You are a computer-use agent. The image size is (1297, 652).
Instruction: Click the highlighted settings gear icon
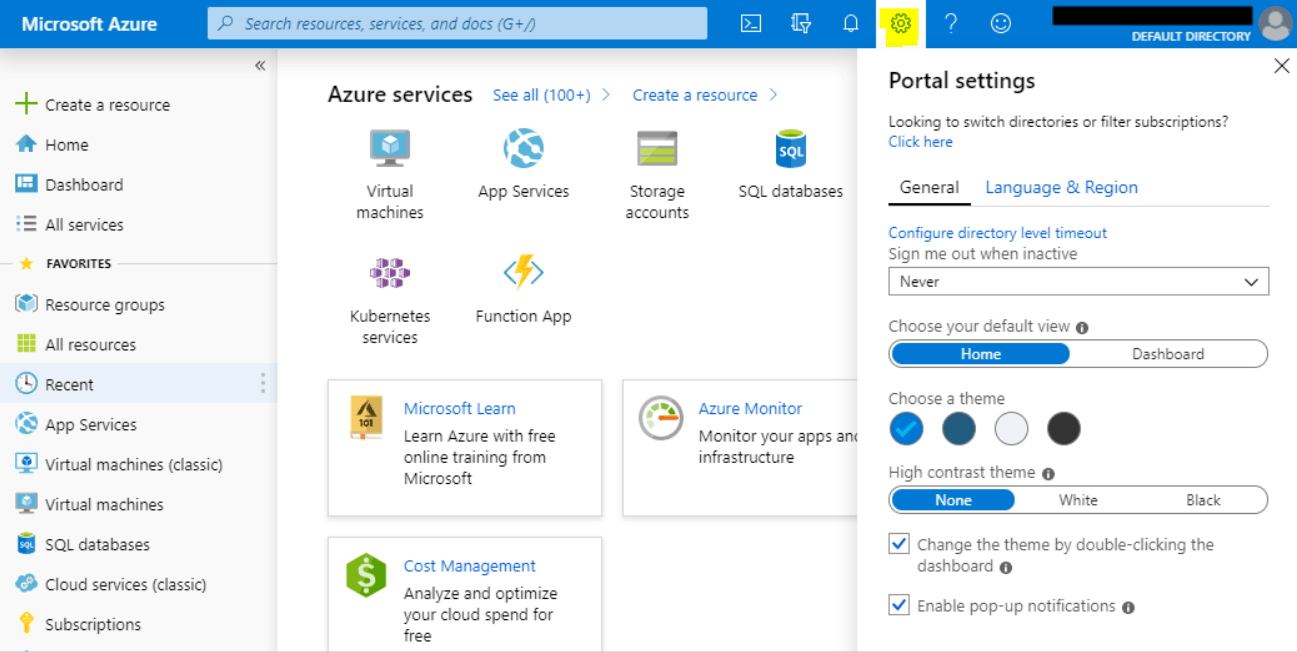pyautogui.click(x=901, y=24)
